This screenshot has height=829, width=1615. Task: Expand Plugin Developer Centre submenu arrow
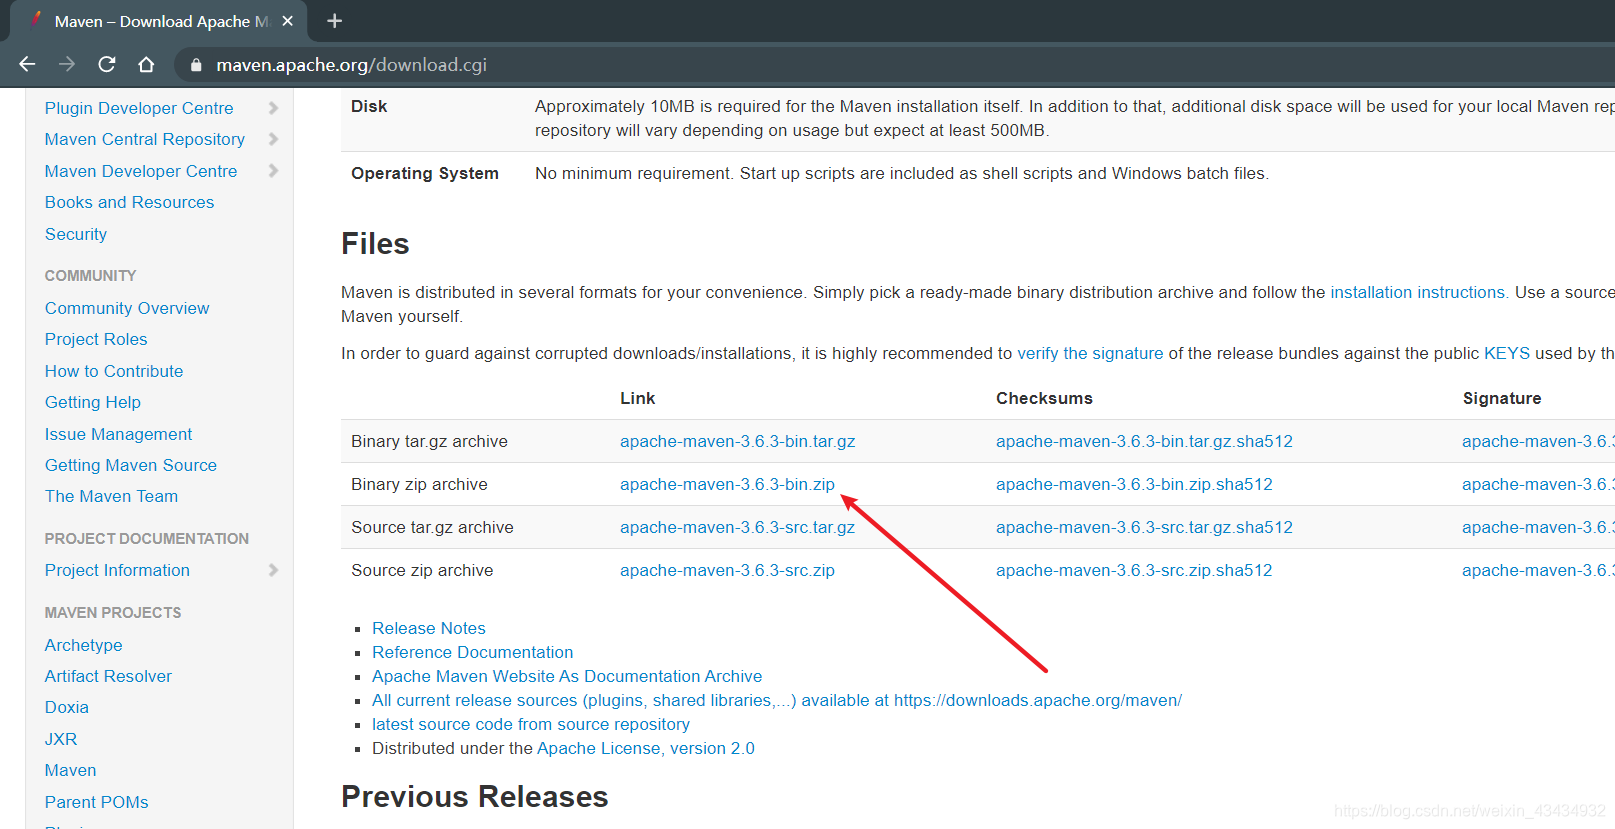[273, 108]
